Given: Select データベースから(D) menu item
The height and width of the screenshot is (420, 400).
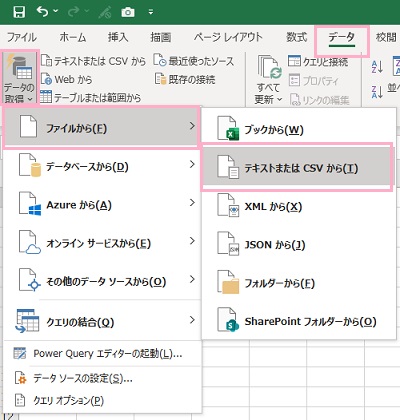Looking at the screenshot, I should 102,165.
